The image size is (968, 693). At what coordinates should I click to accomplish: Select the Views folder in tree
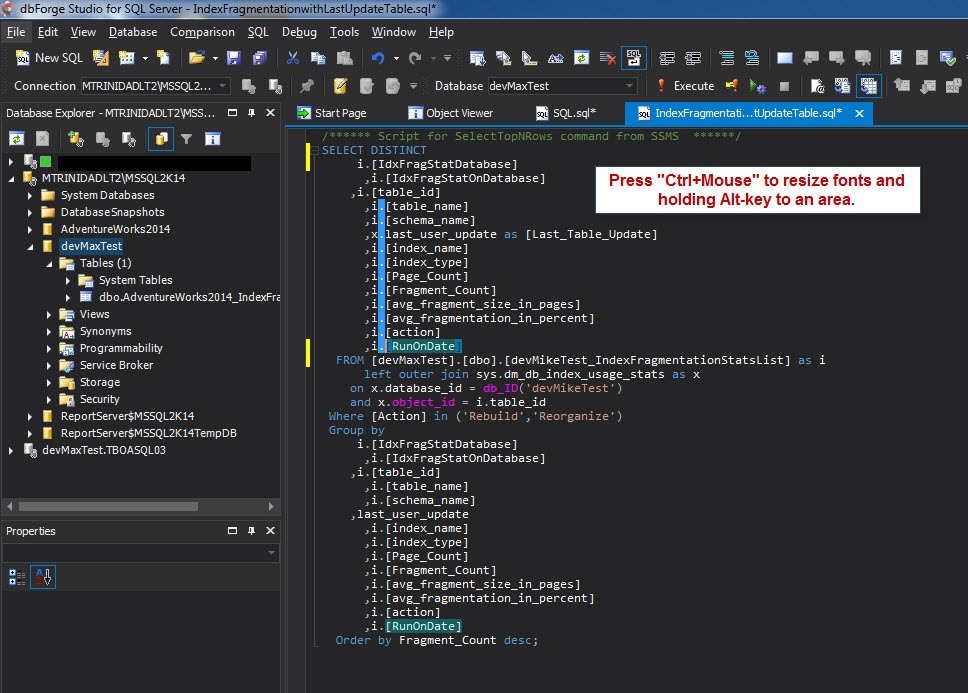tap(94, 314)
